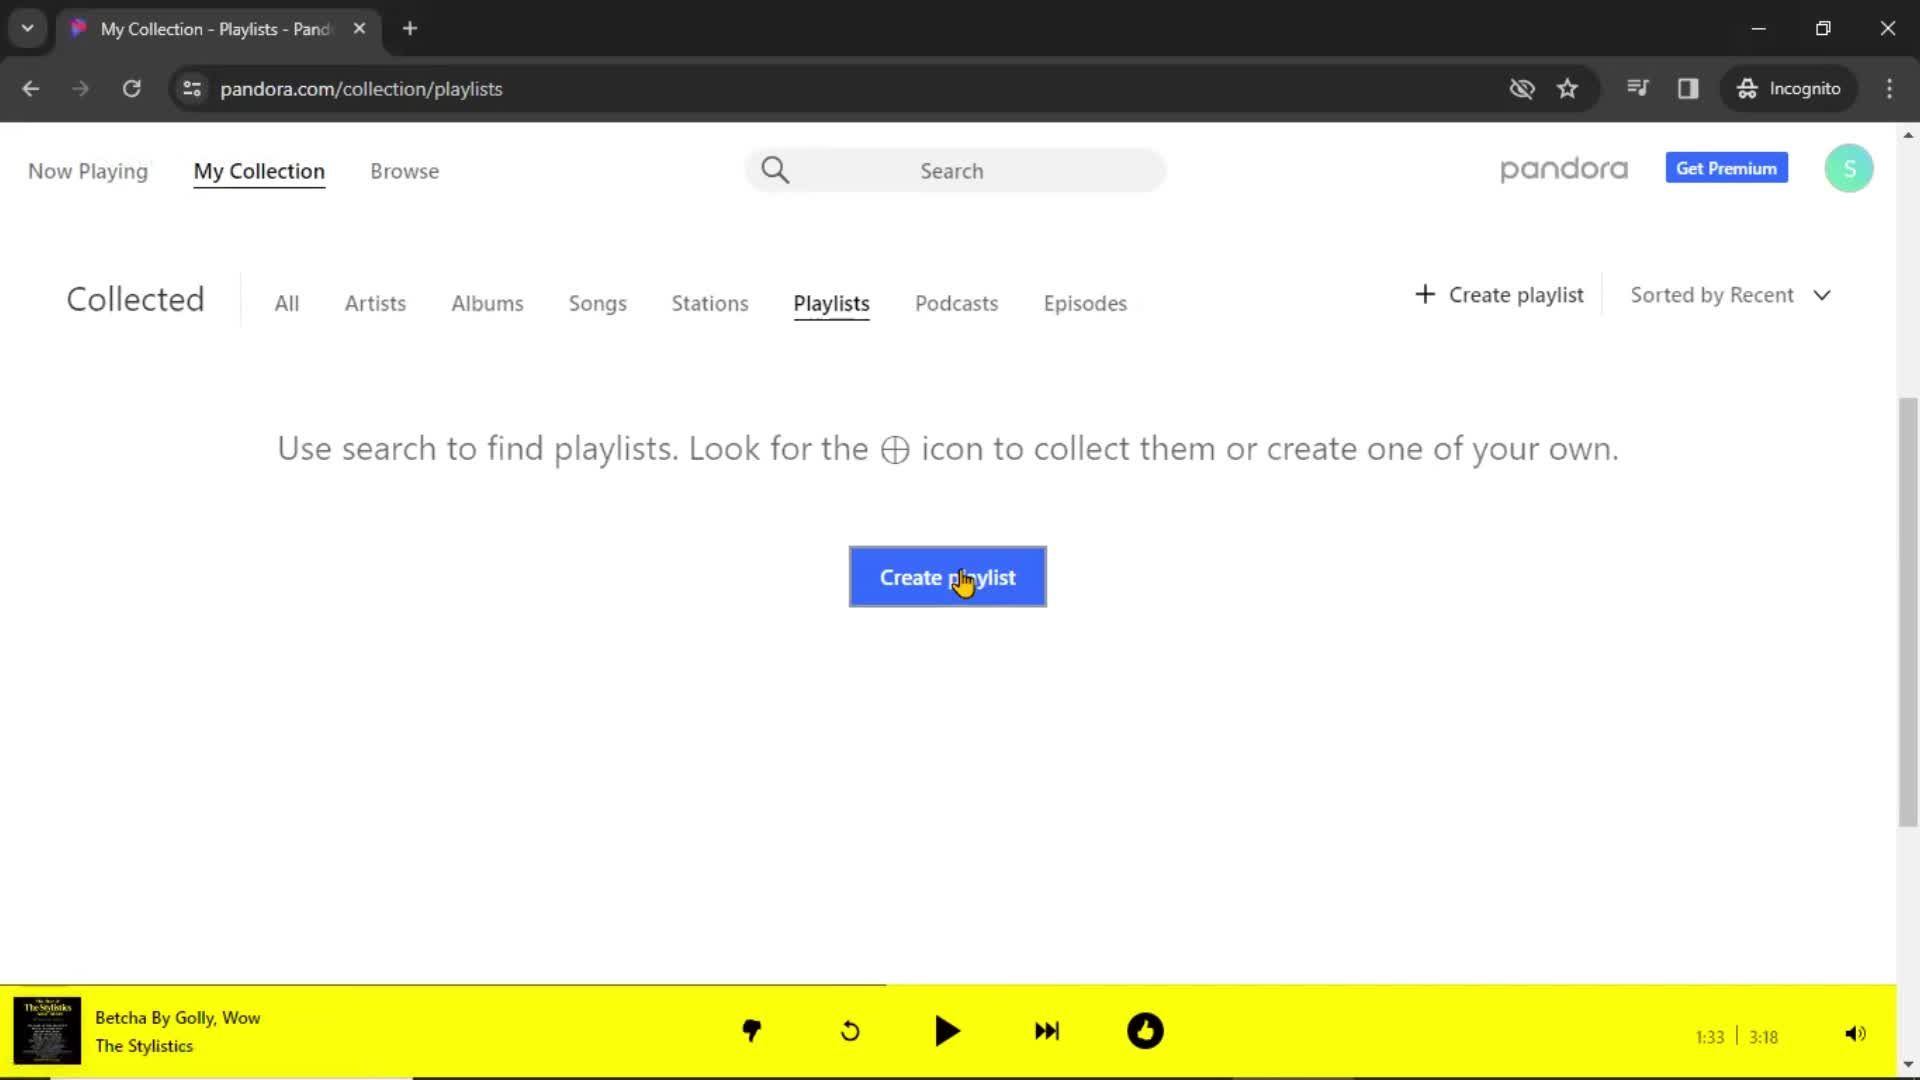The height and width of the screenshot is (1080, 1920).
Task: Click the search magnifying glass icon
Action: [777, 170]
